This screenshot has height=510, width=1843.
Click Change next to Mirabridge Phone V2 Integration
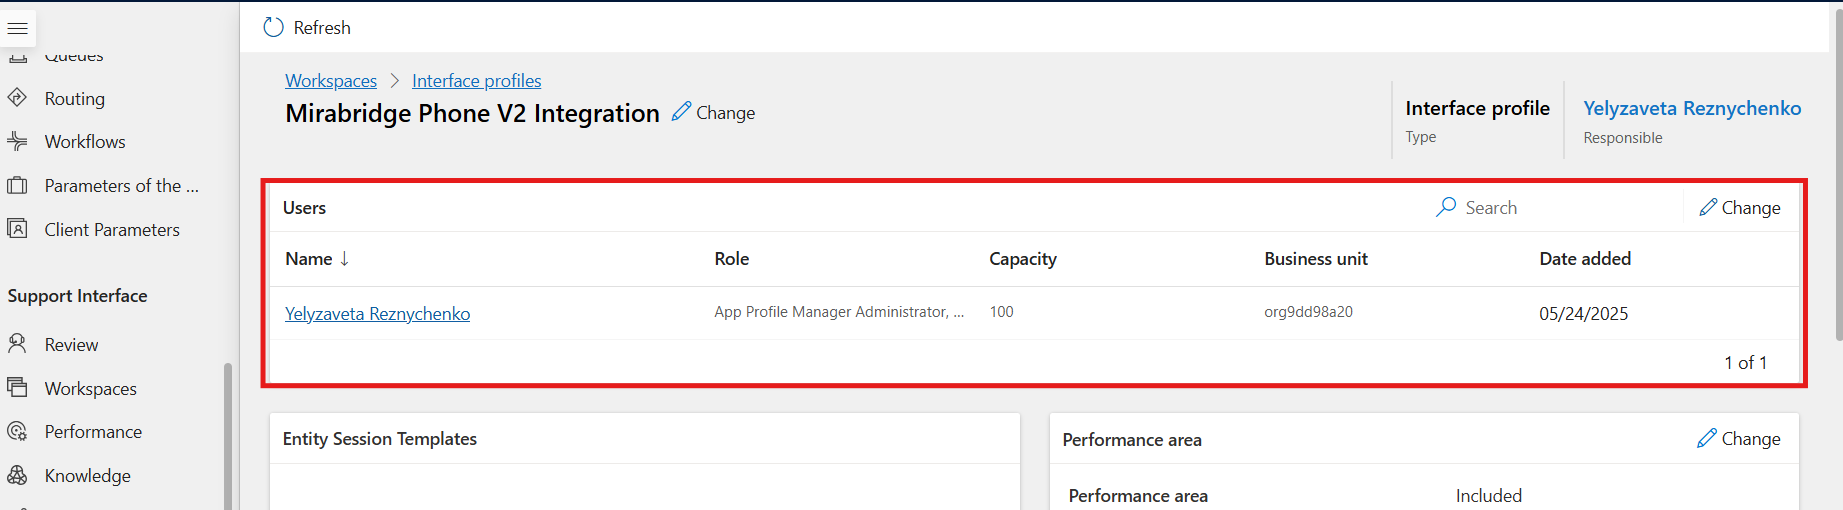[x=713, y=112]
